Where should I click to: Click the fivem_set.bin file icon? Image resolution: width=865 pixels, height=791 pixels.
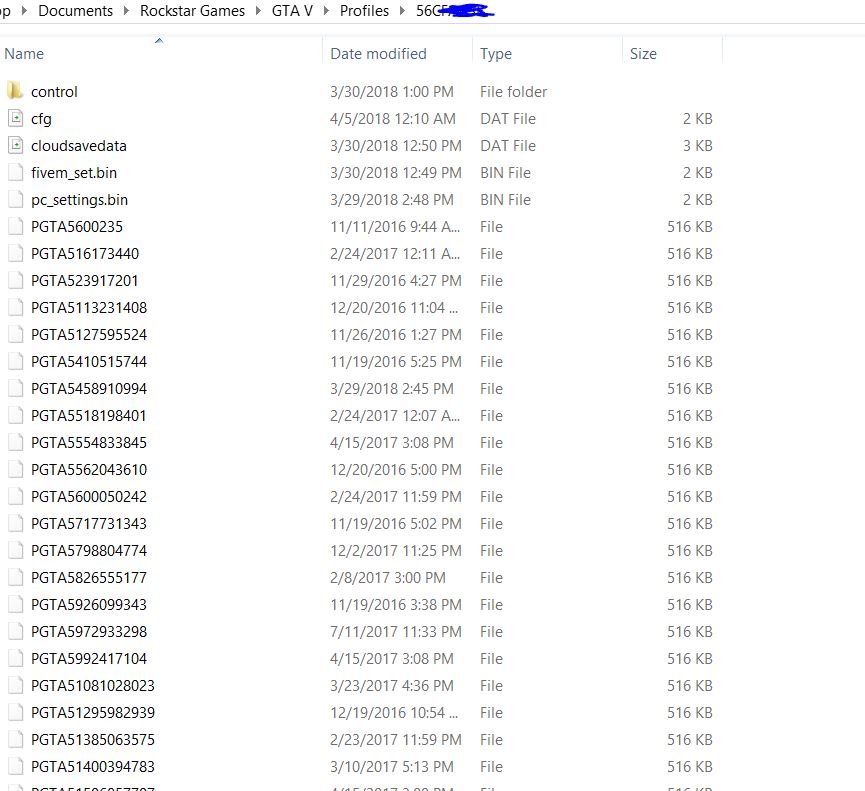(x=16, y=172)
